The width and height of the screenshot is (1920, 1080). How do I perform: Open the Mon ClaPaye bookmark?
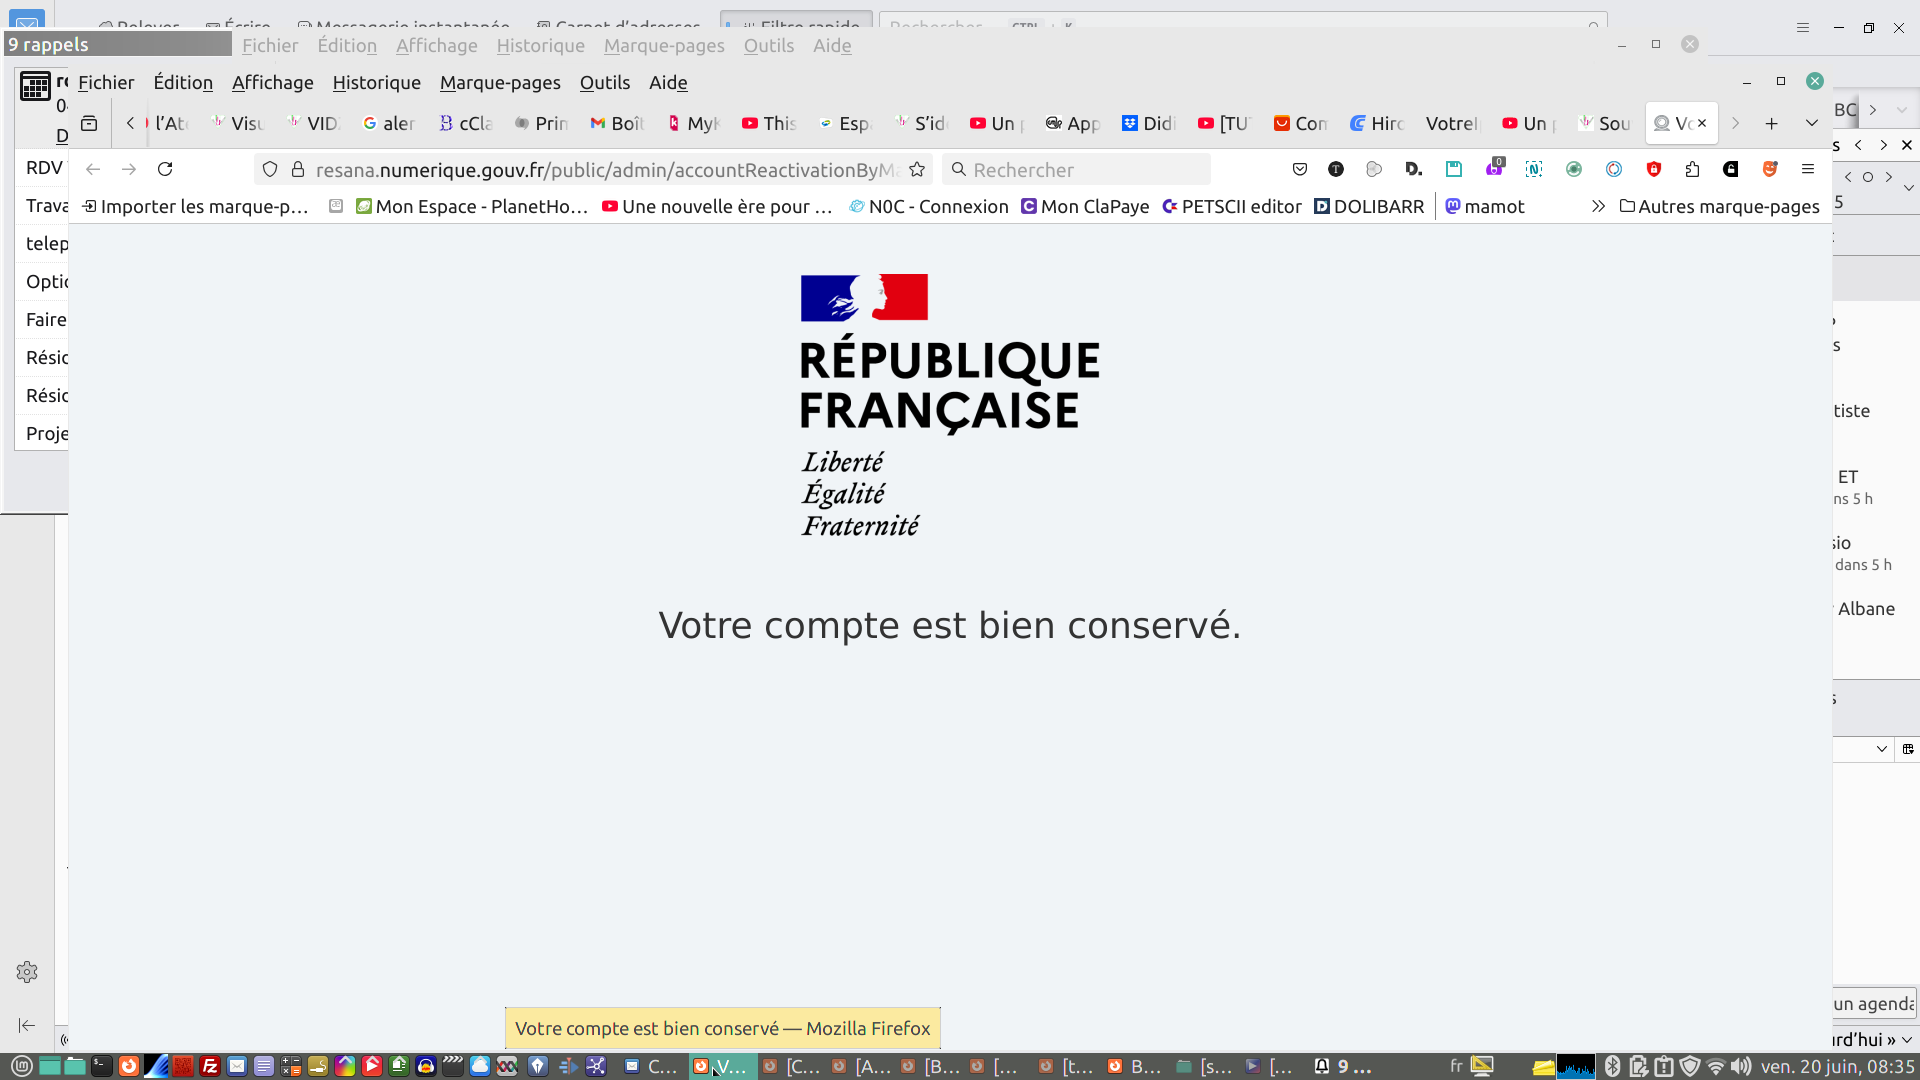(1085, 206)
